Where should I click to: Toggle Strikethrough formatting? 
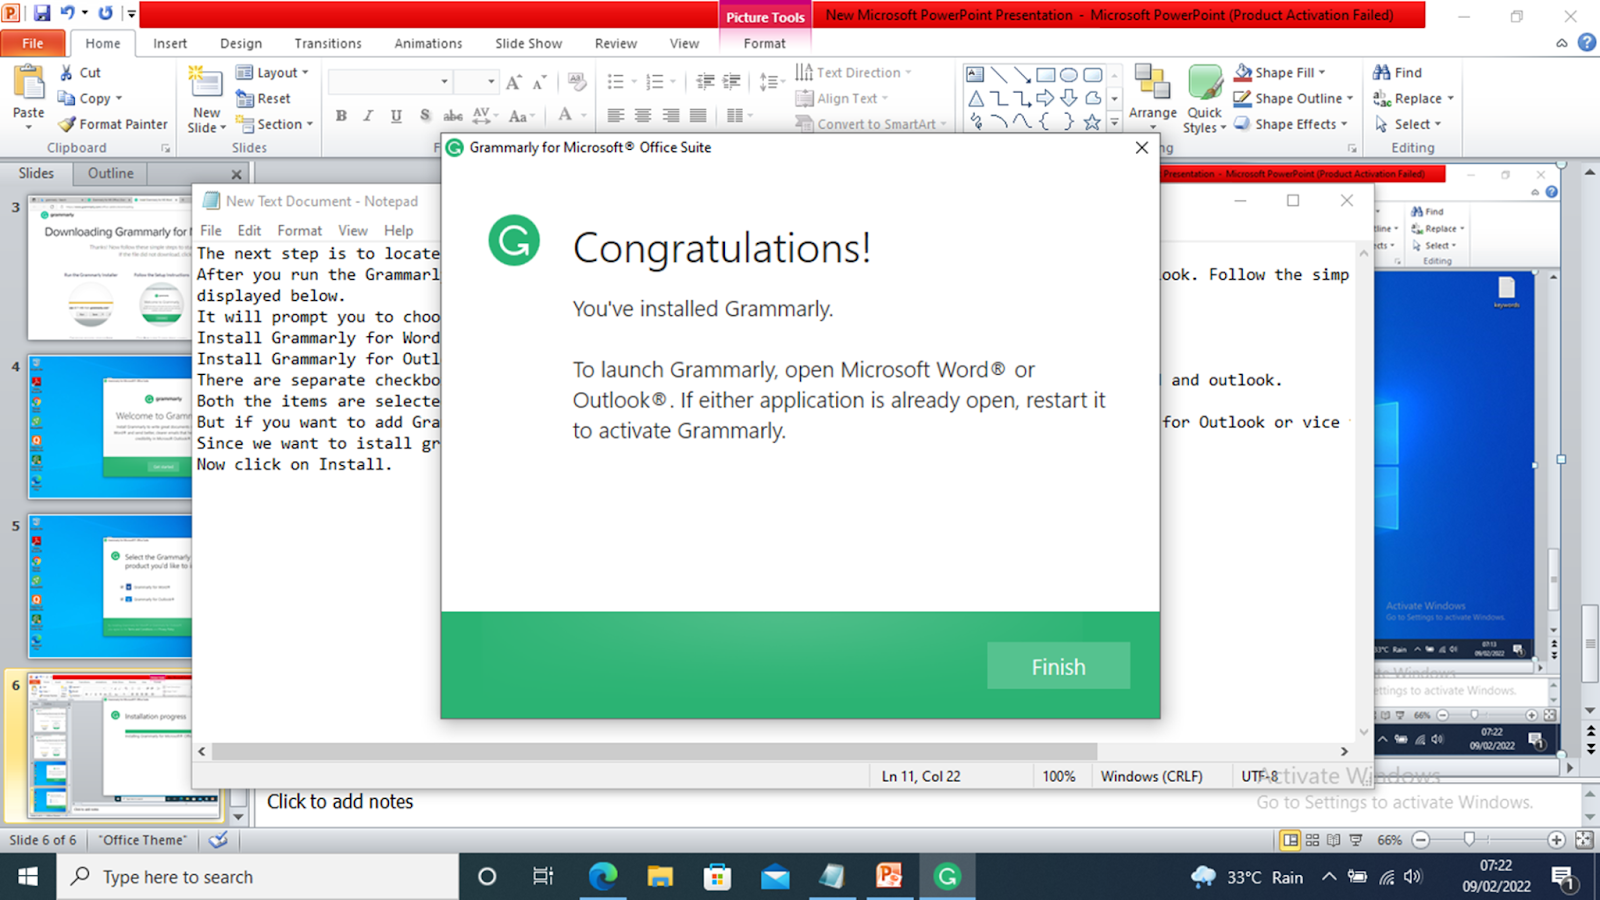click(453, 116)
